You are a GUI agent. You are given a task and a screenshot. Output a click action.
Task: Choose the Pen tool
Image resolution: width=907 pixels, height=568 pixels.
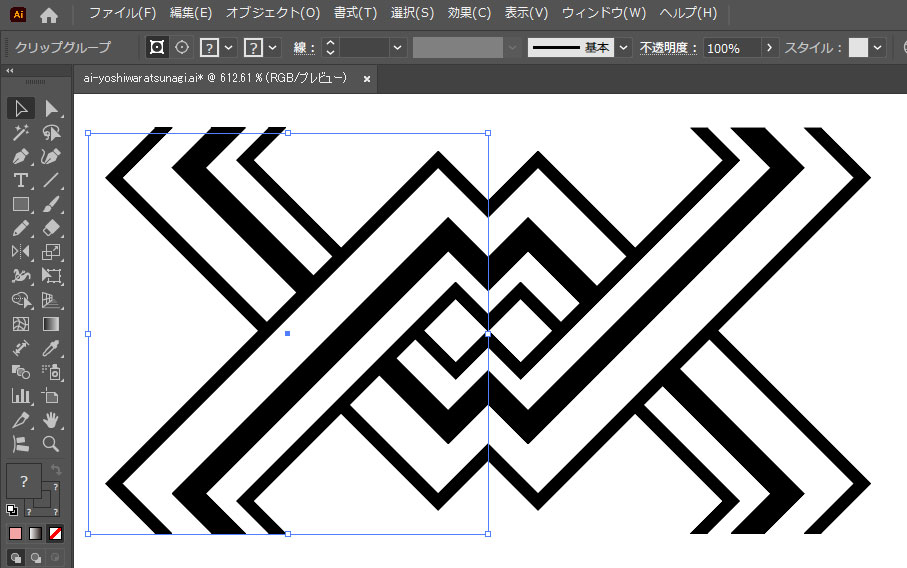[20, 157]
